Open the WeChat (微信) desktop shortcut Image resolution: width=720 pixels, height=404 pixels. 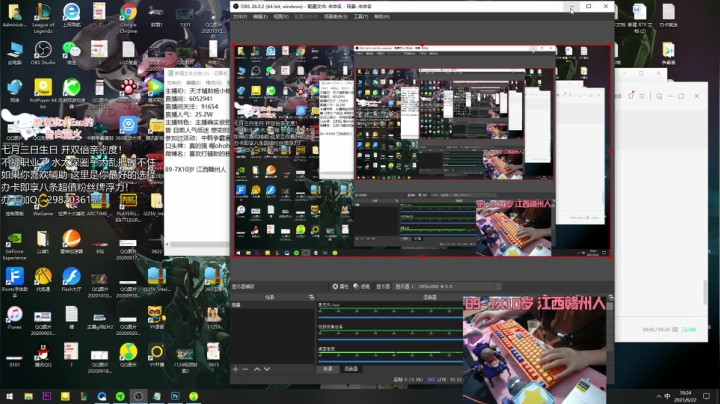click(71, 52)
